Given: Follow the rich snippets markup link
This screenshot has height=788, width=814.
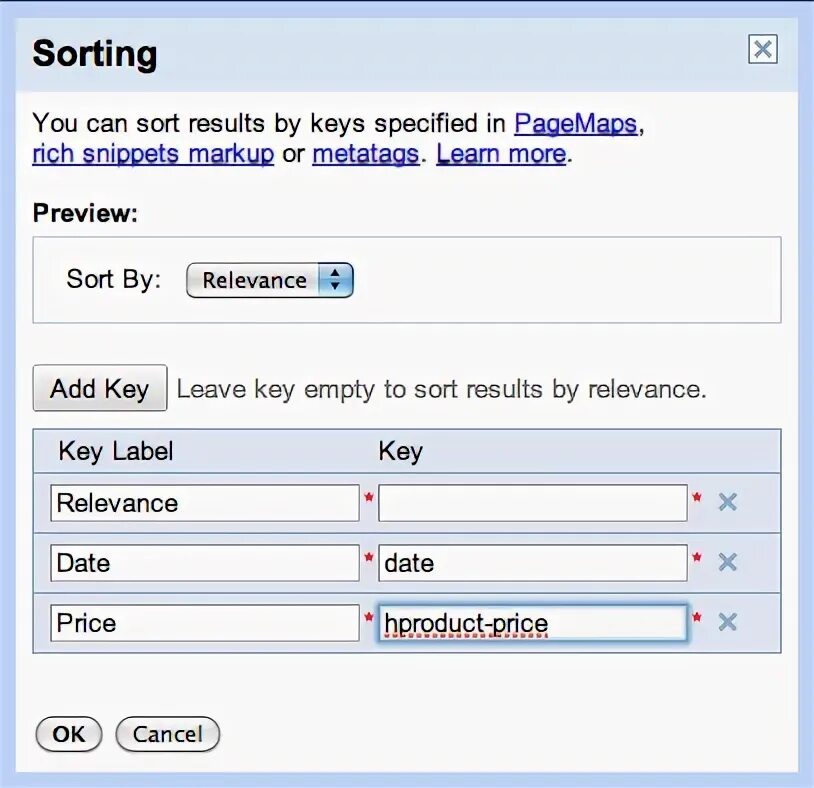Looking at the screenshot, I should [x=153, y=154].
